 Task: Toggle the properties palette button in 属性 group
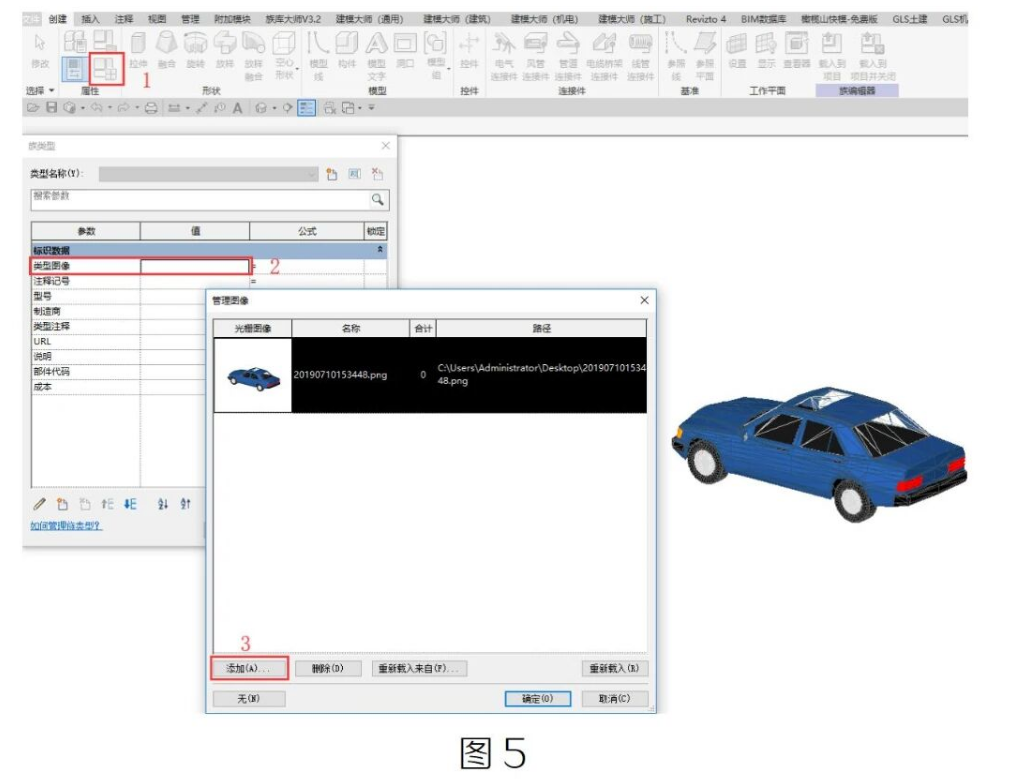point(74,69)
